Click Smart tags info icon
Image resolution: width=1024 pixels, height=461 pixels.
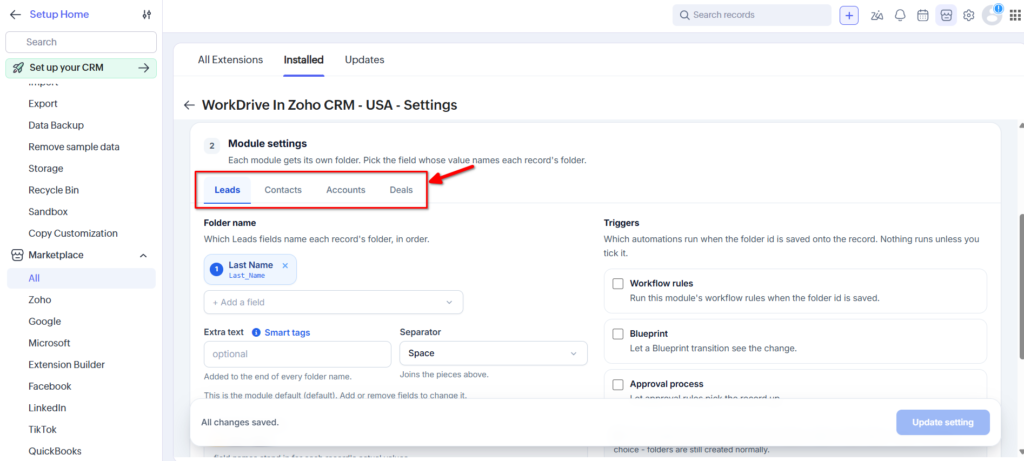click(256, 332)
